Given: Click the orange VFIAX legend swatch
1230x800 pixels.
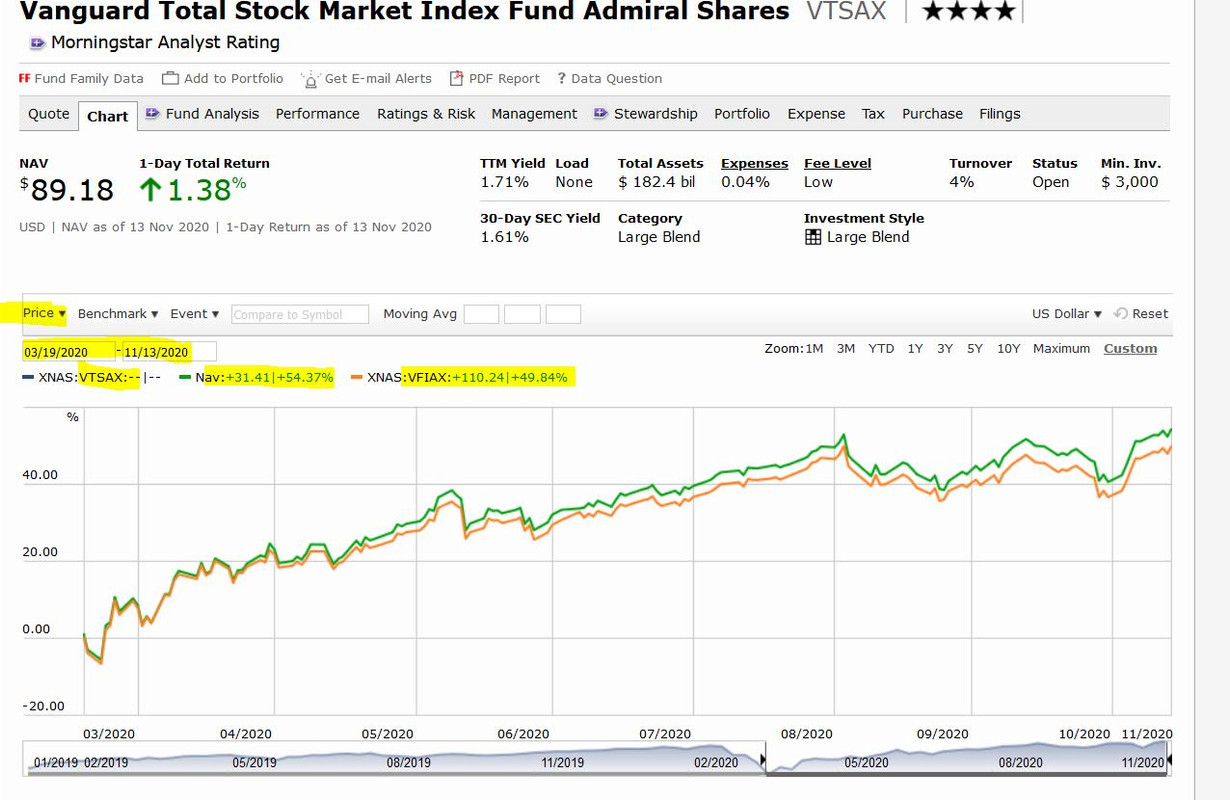Looking at the screenshot, I should tap(357, 378).
